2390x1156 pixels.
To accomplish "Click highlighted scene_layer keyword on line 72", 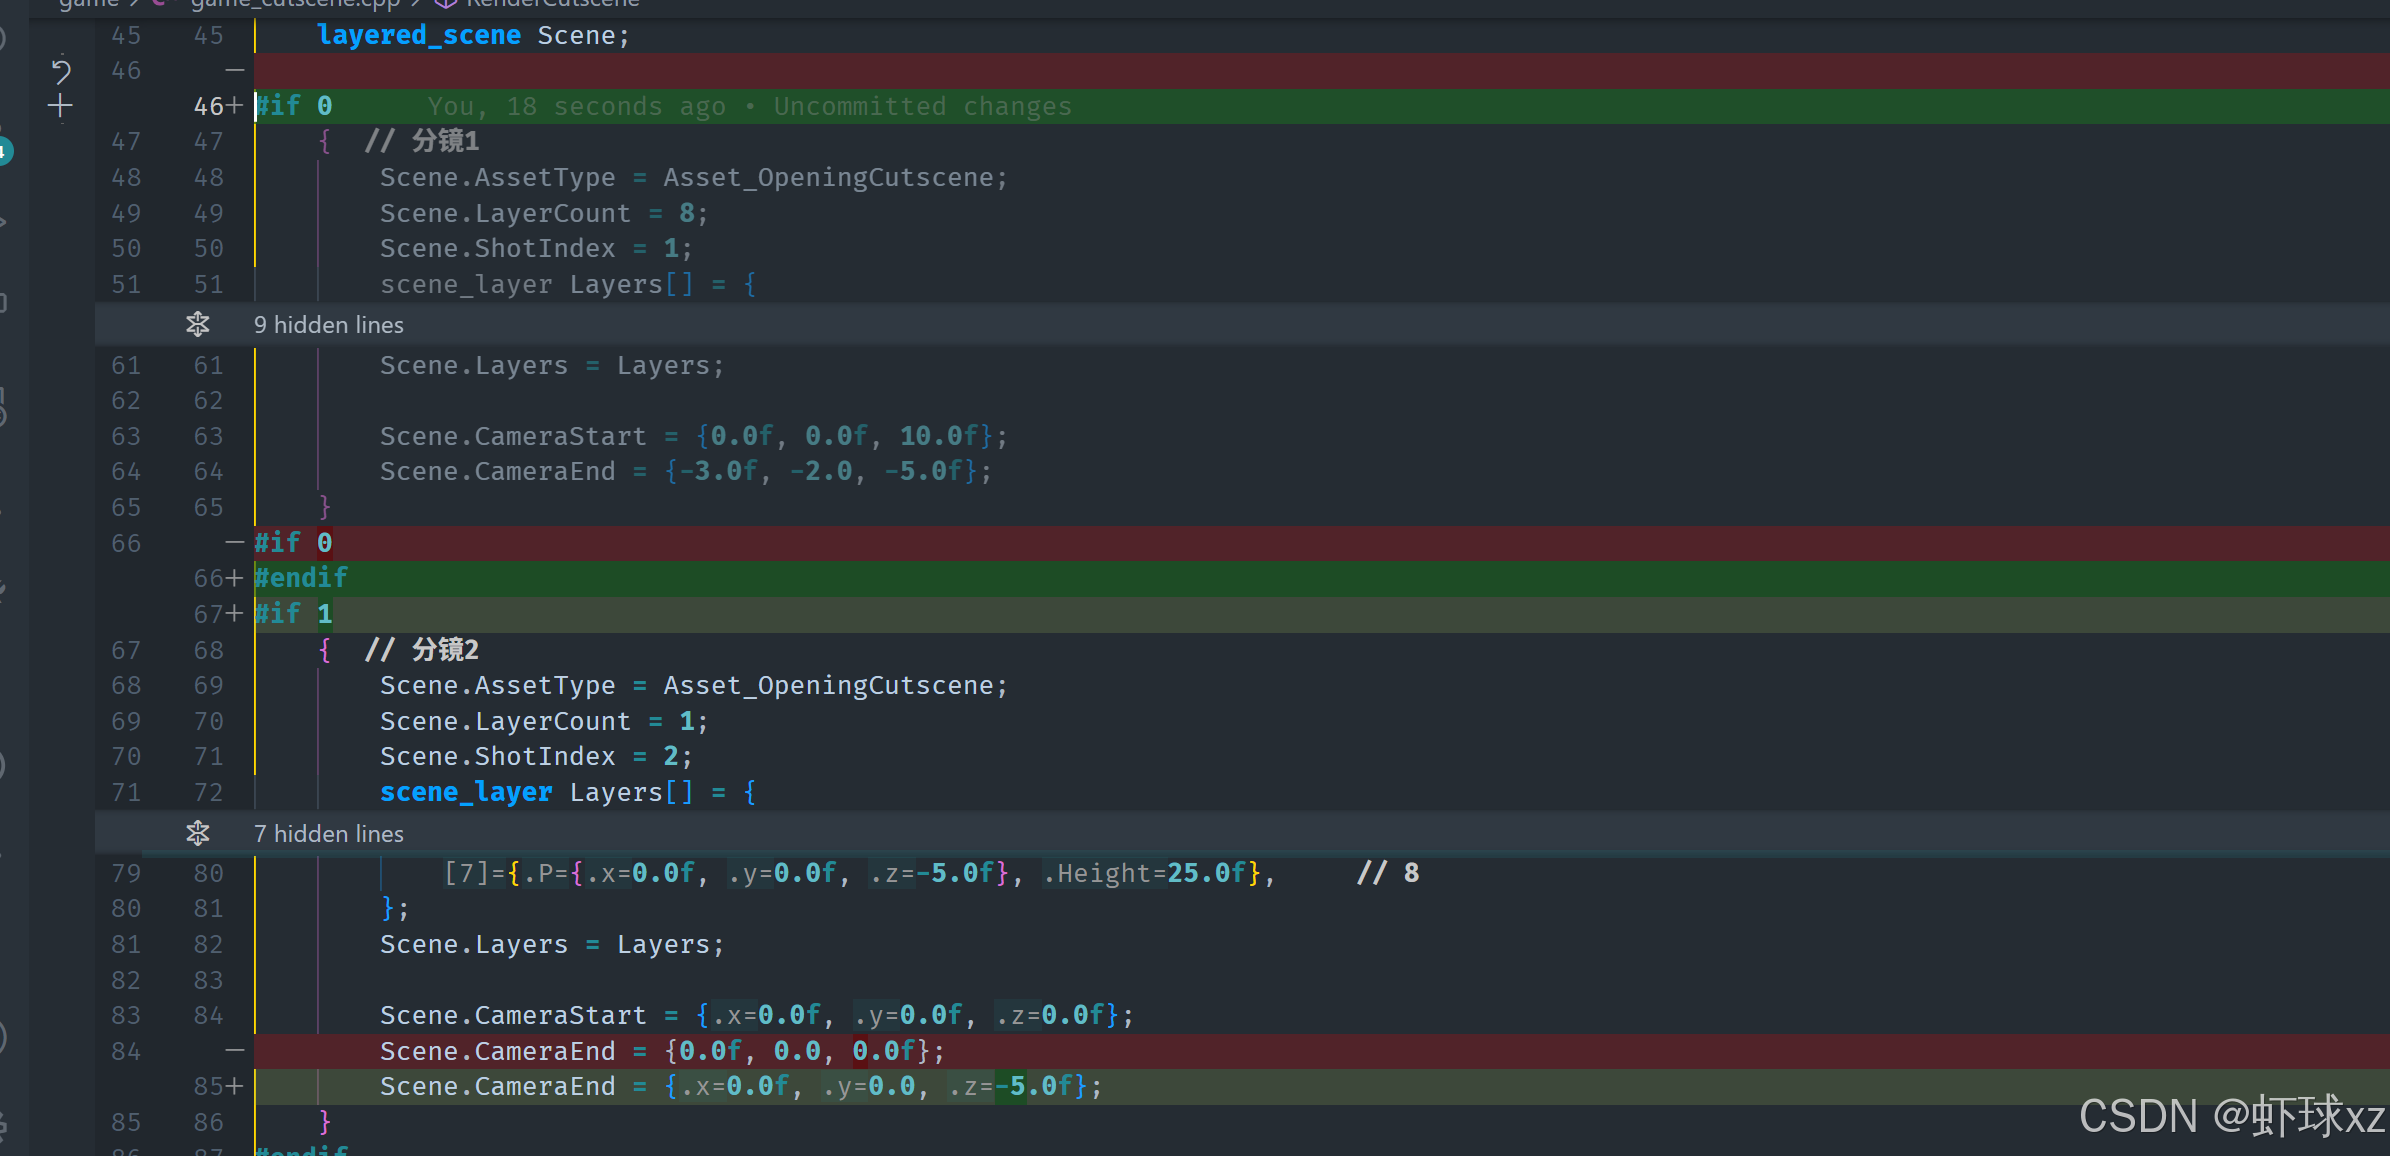I will [465, 793].
